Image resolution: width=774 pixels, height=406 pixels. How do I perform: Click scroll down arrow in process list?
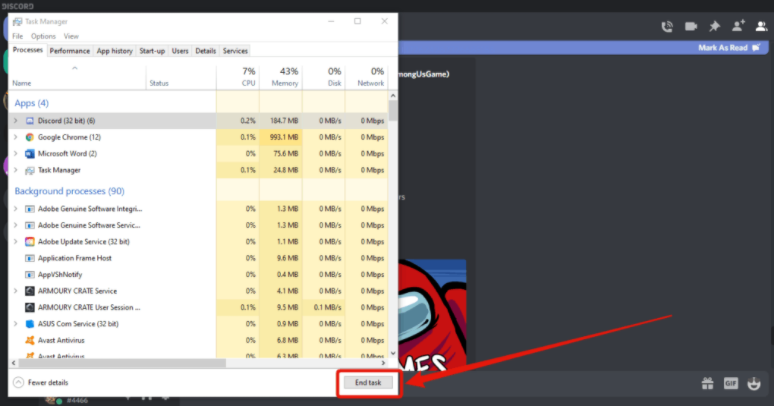pos(393,353)
